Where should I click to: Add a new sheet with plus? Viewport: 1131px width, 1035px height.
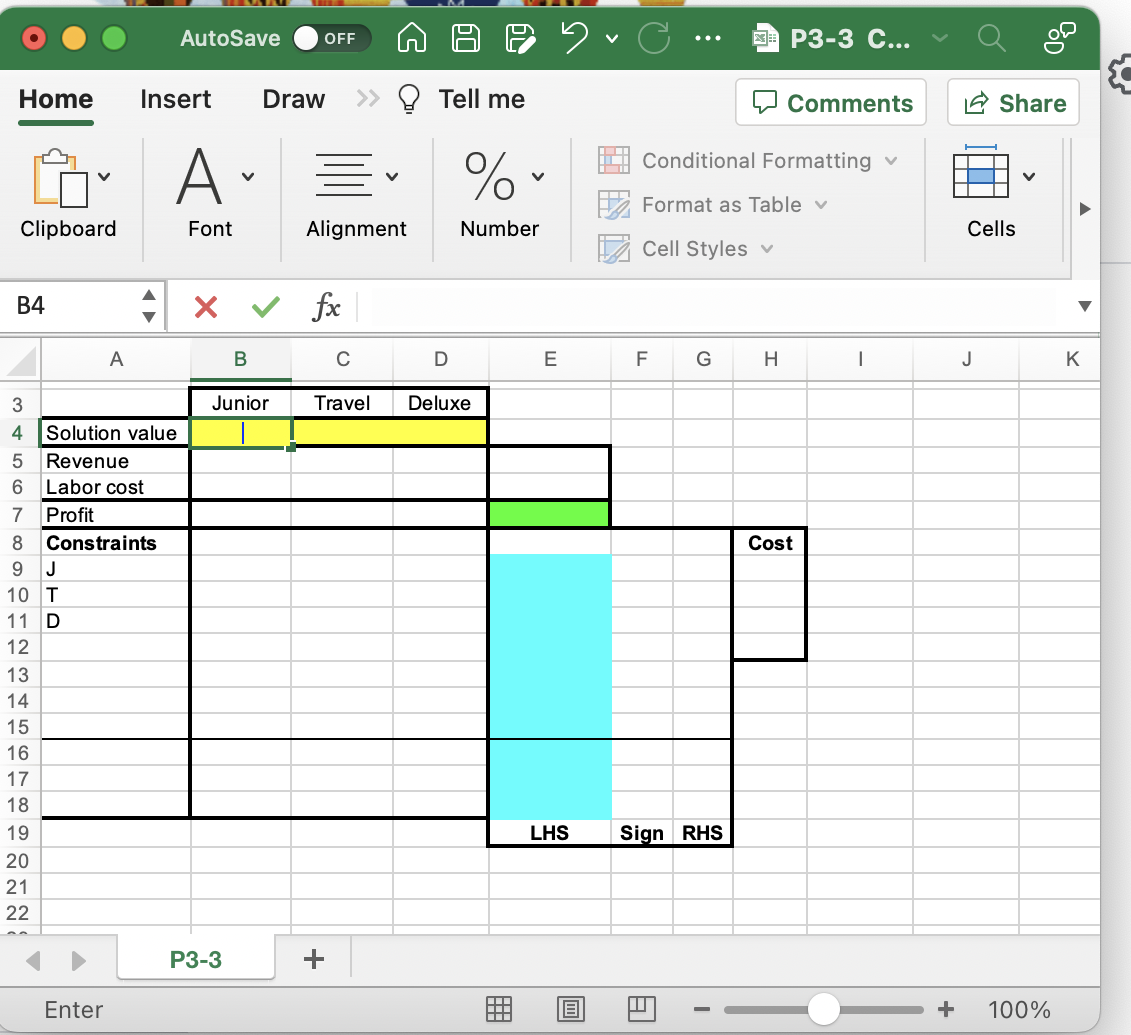314,959
